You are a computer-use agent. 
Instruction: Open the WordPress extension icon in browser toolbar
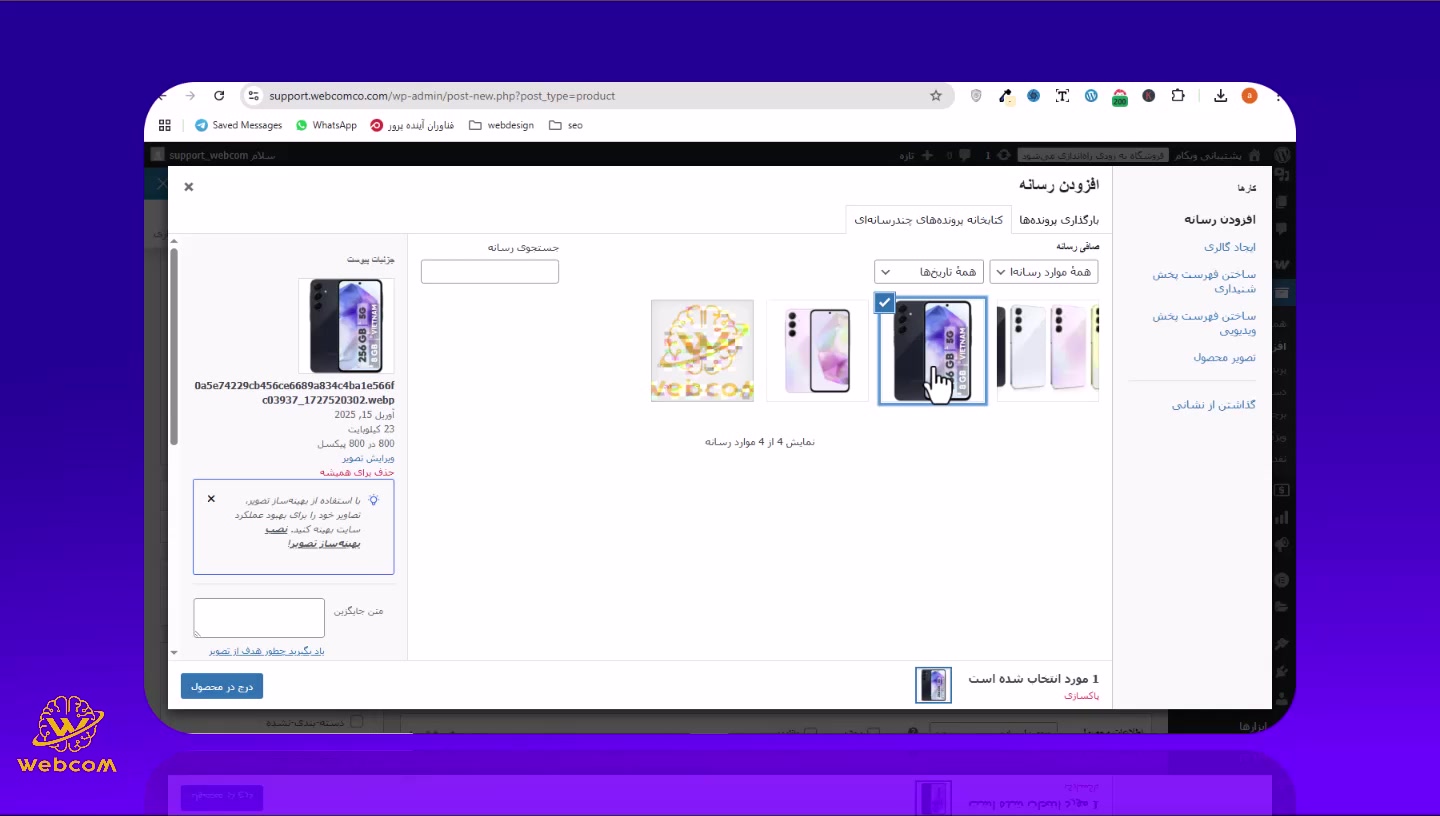[1091, 96]
